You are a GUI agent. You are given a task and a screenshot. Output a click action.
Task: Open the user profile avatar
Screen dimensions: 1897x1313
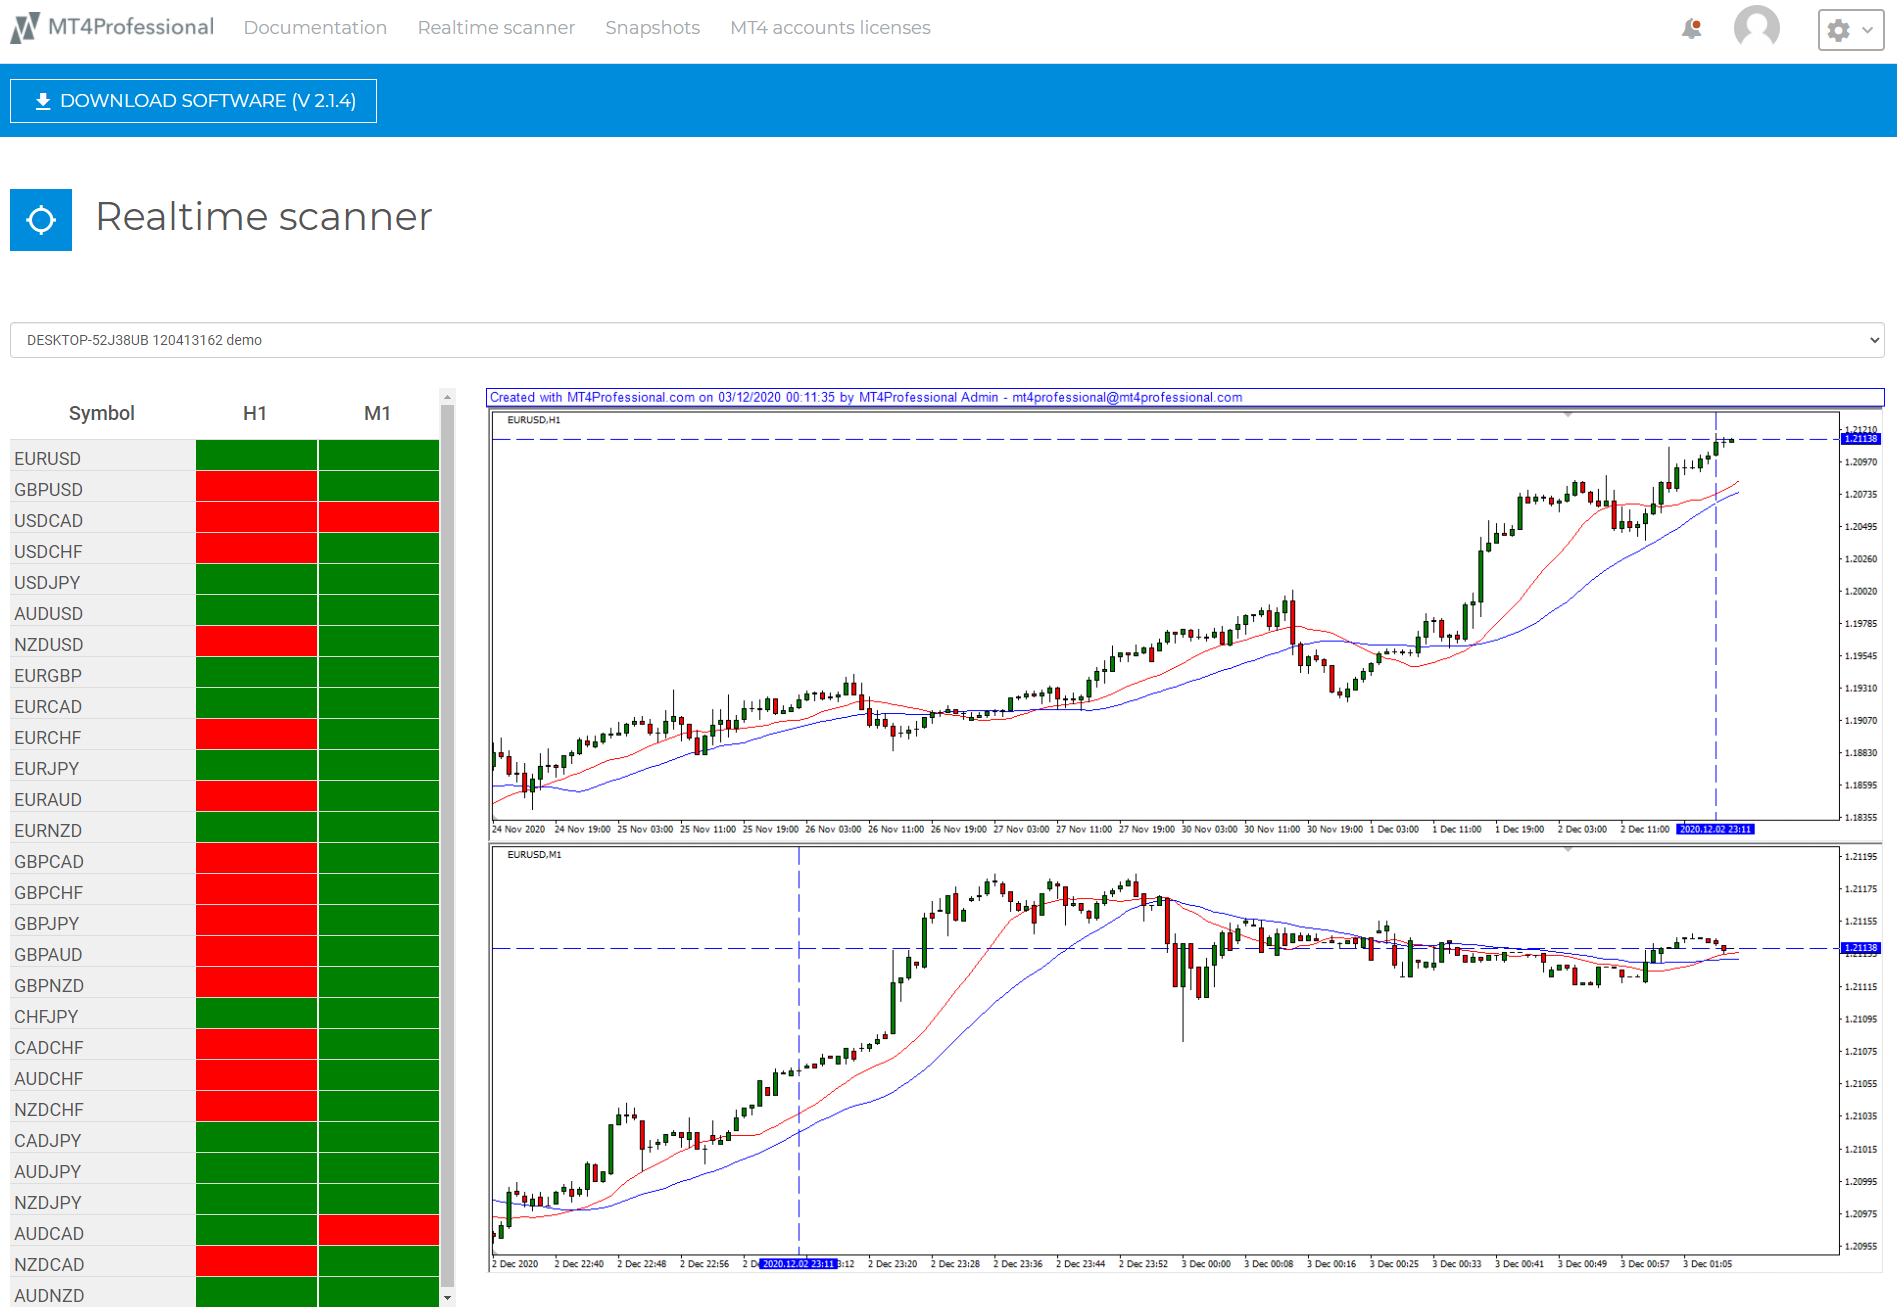coord(1756,27)
